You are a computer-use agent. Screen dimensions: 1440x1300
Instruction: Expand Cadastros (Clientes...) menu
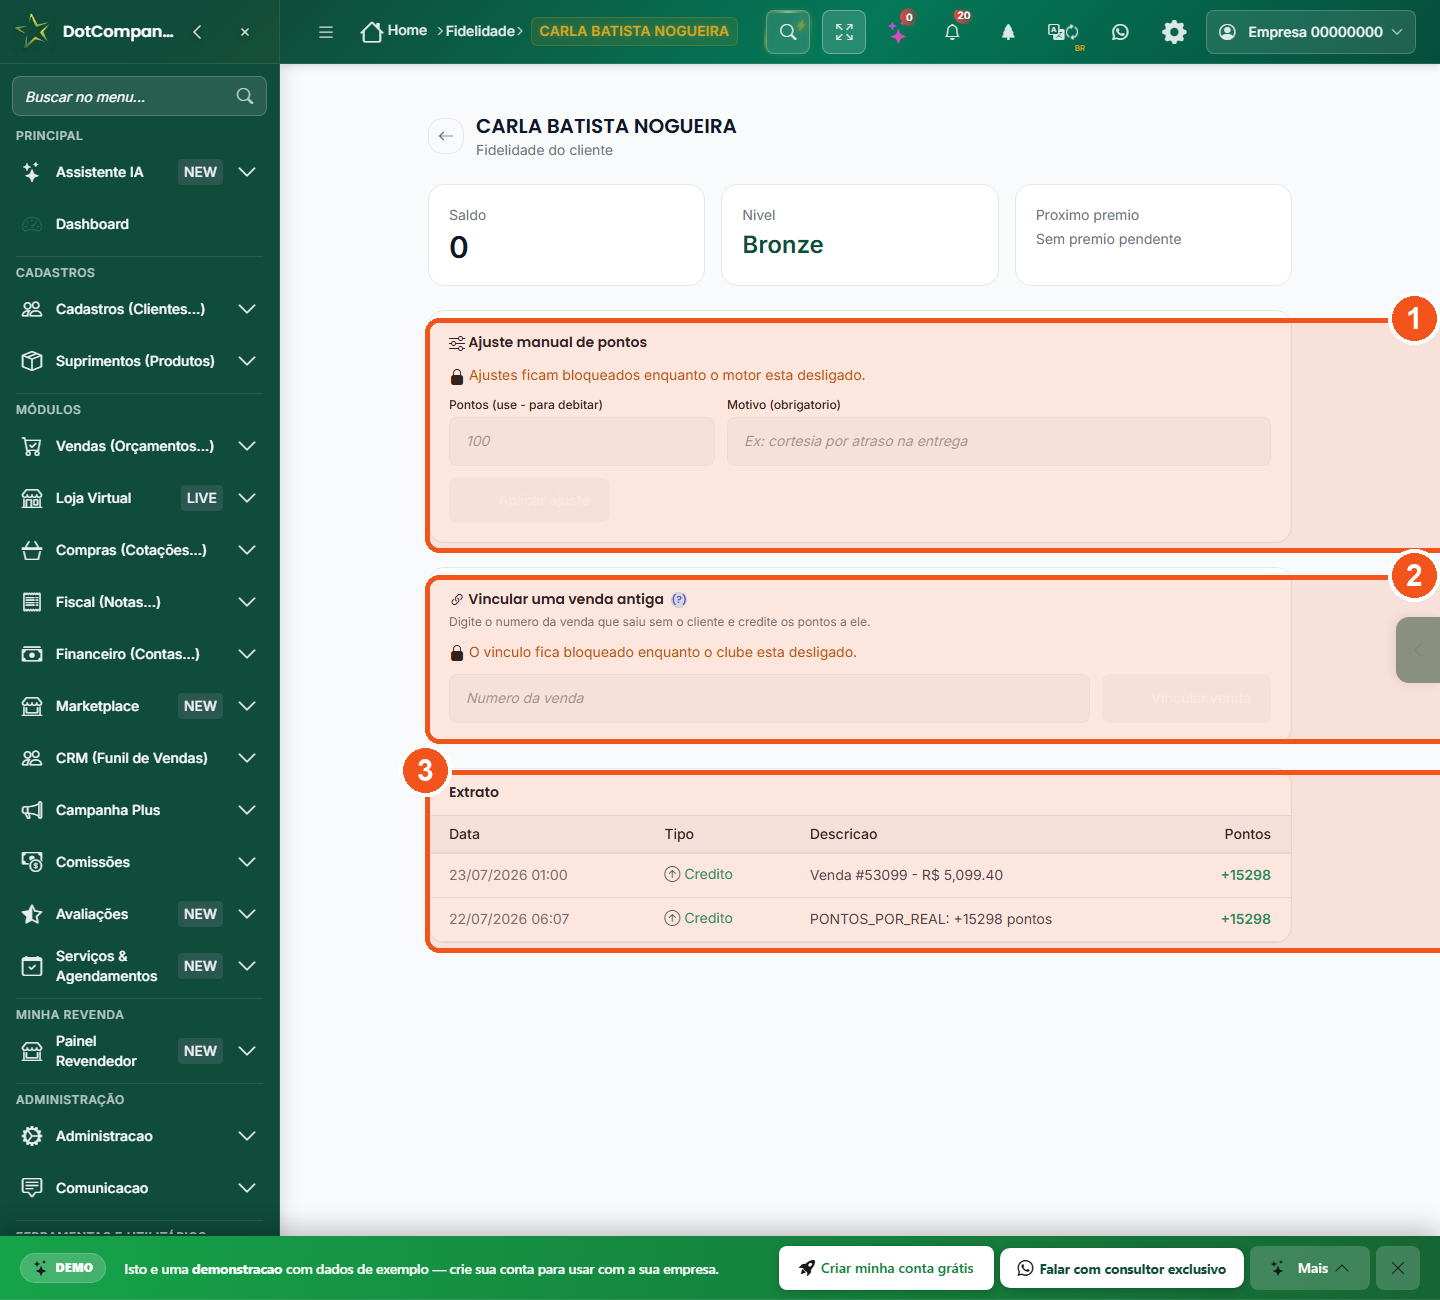pos(139,309)
